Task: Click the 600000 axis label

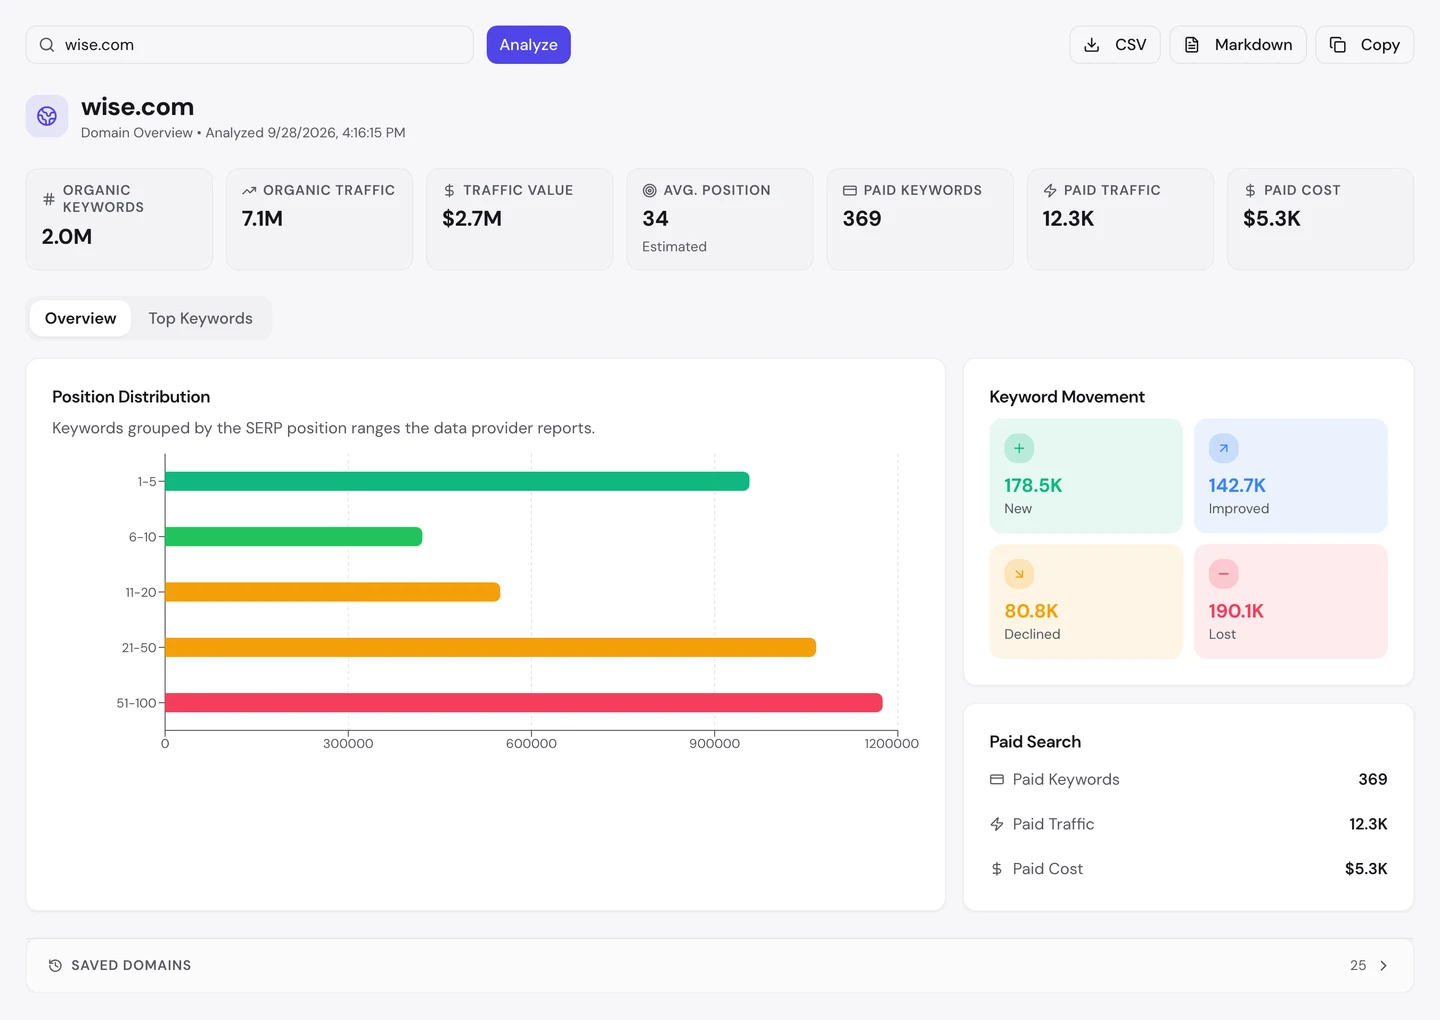Action: 531,744
